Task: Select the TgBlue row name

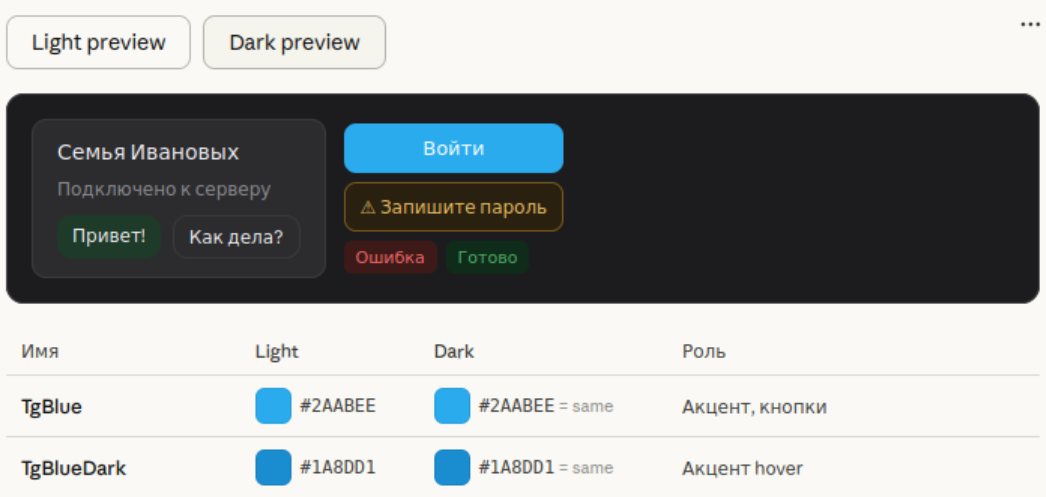Action: [x=51, y=406]
